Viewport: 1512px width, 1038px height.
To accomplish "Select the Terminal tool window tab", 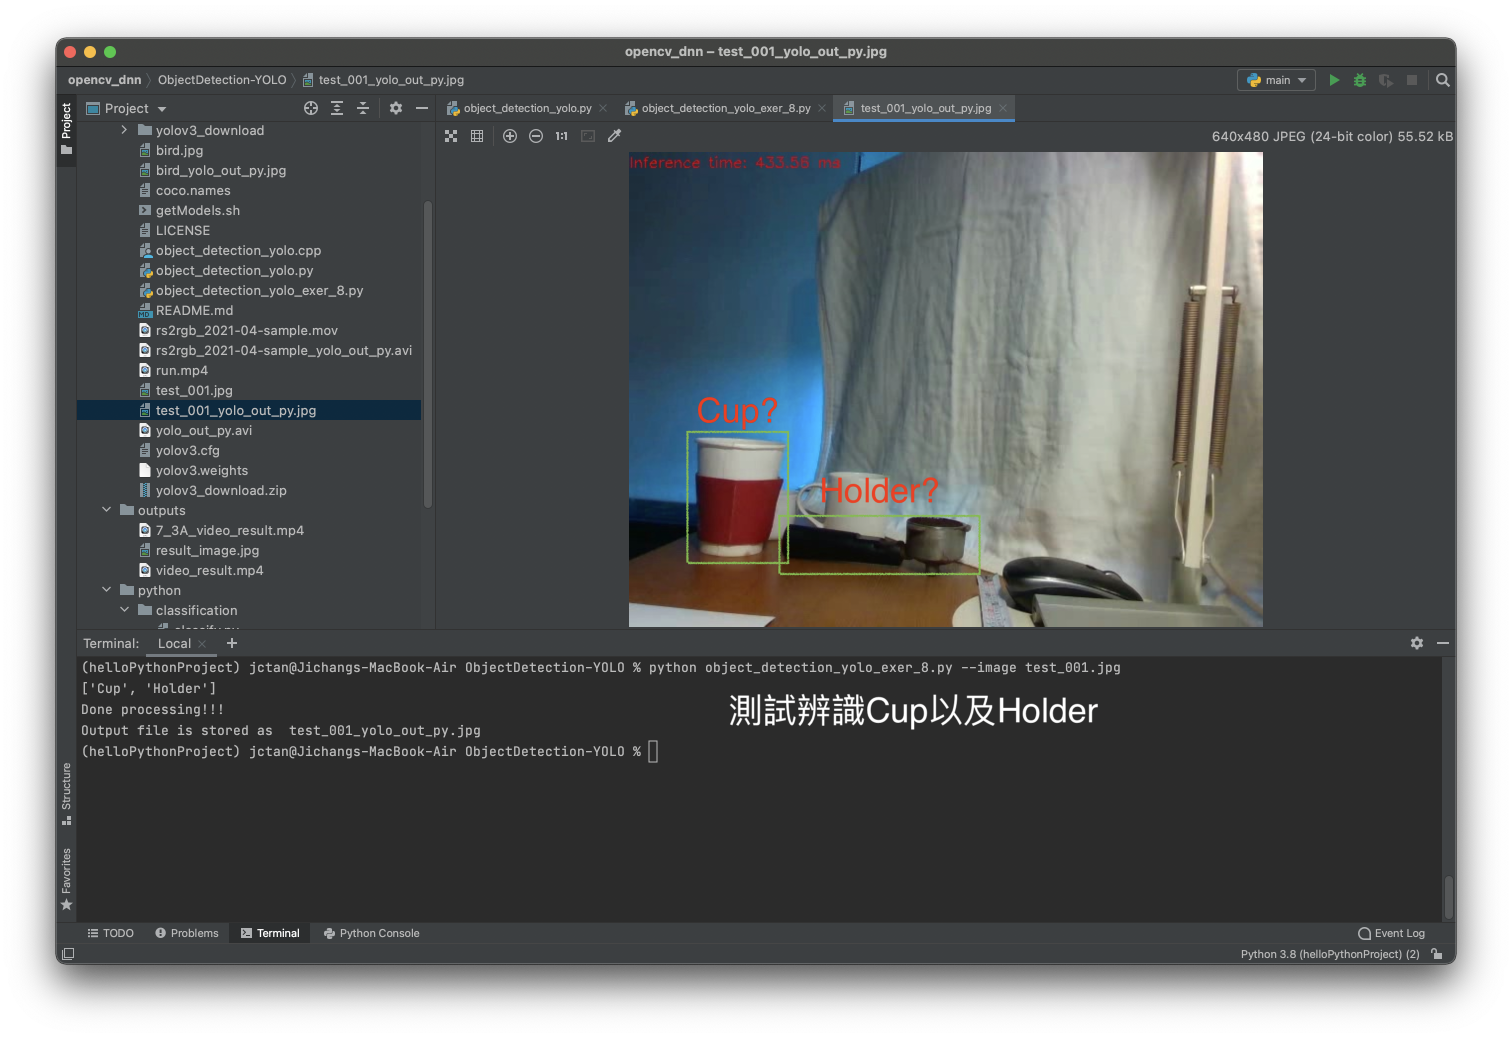I will point(270,933).
